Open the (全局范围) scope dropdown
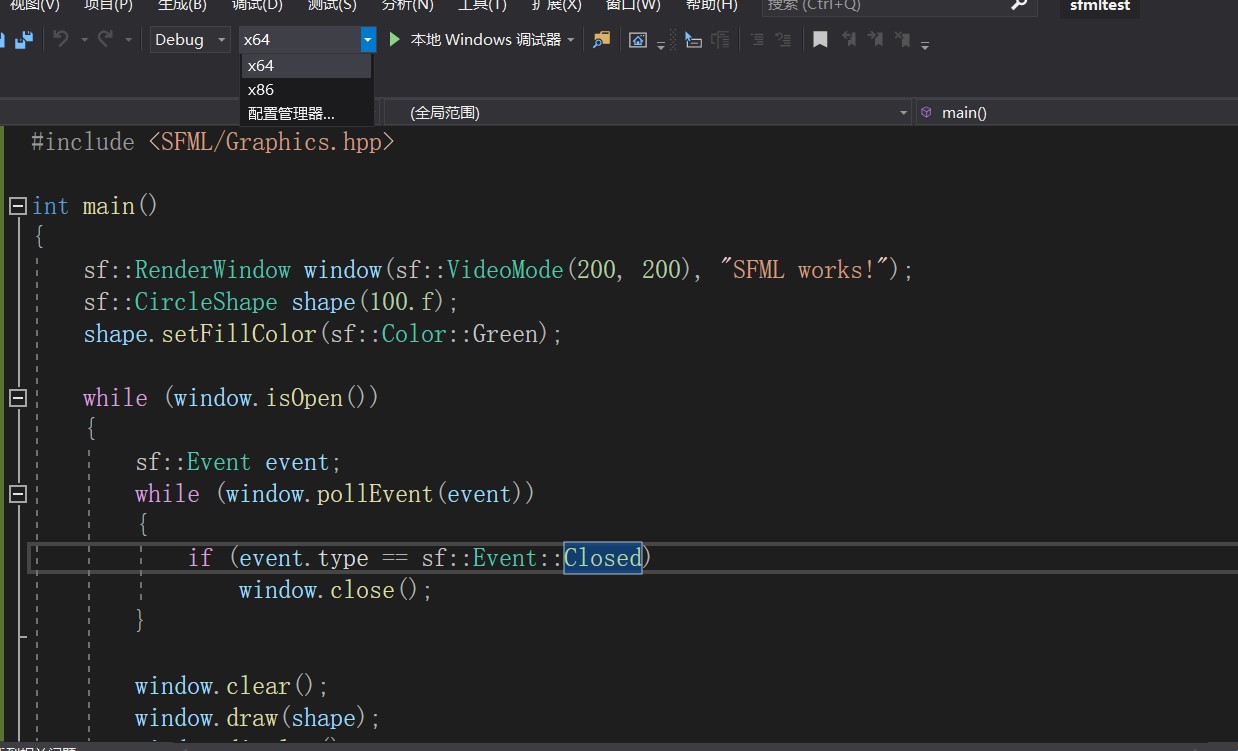 [x=647, y=112]
